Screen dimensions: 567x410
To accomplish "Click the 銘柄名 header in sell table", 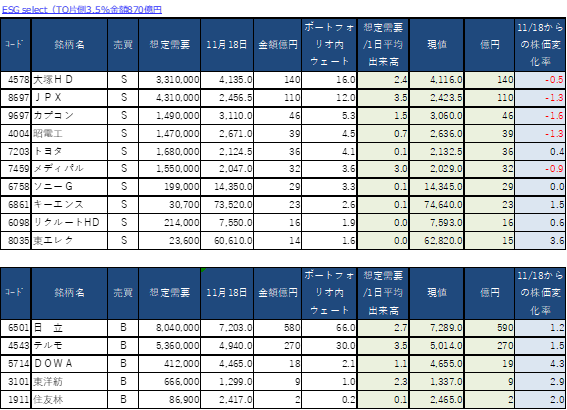I will tap(69, 45).
